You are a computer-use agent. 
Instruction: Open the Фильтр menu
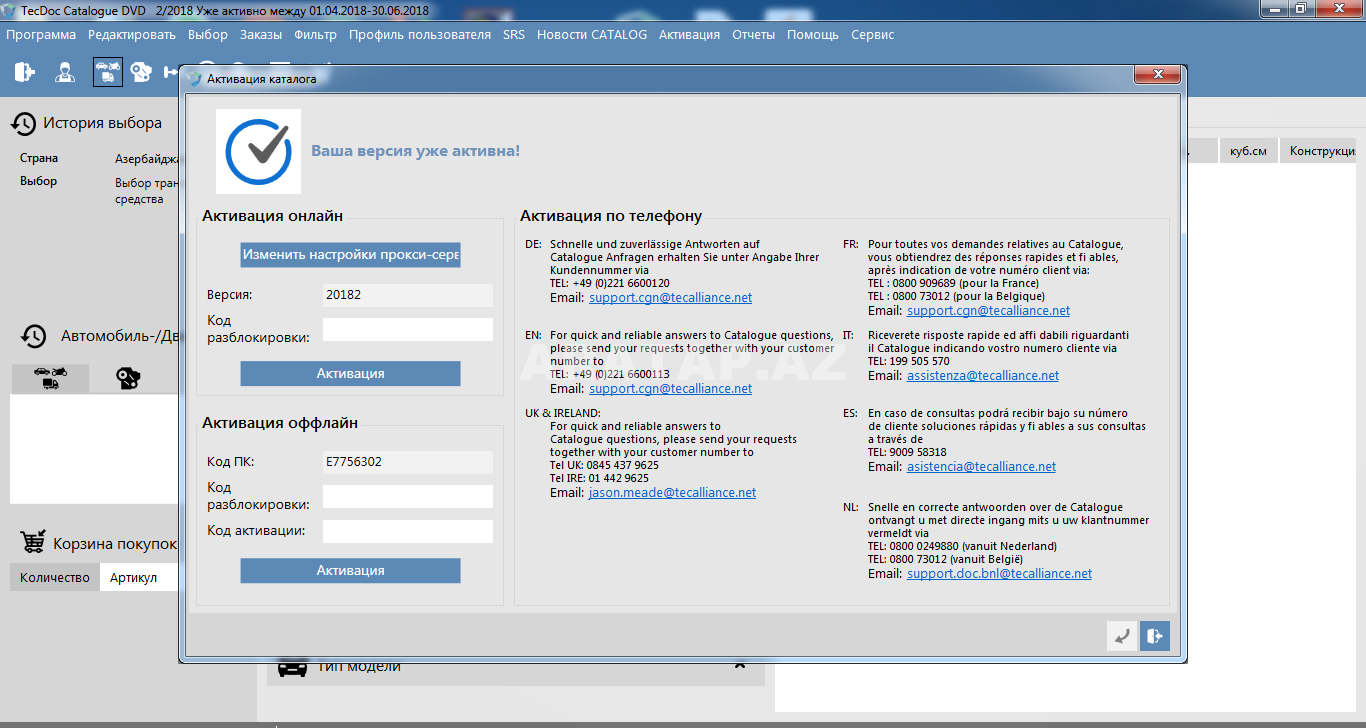tap(316, 34)
